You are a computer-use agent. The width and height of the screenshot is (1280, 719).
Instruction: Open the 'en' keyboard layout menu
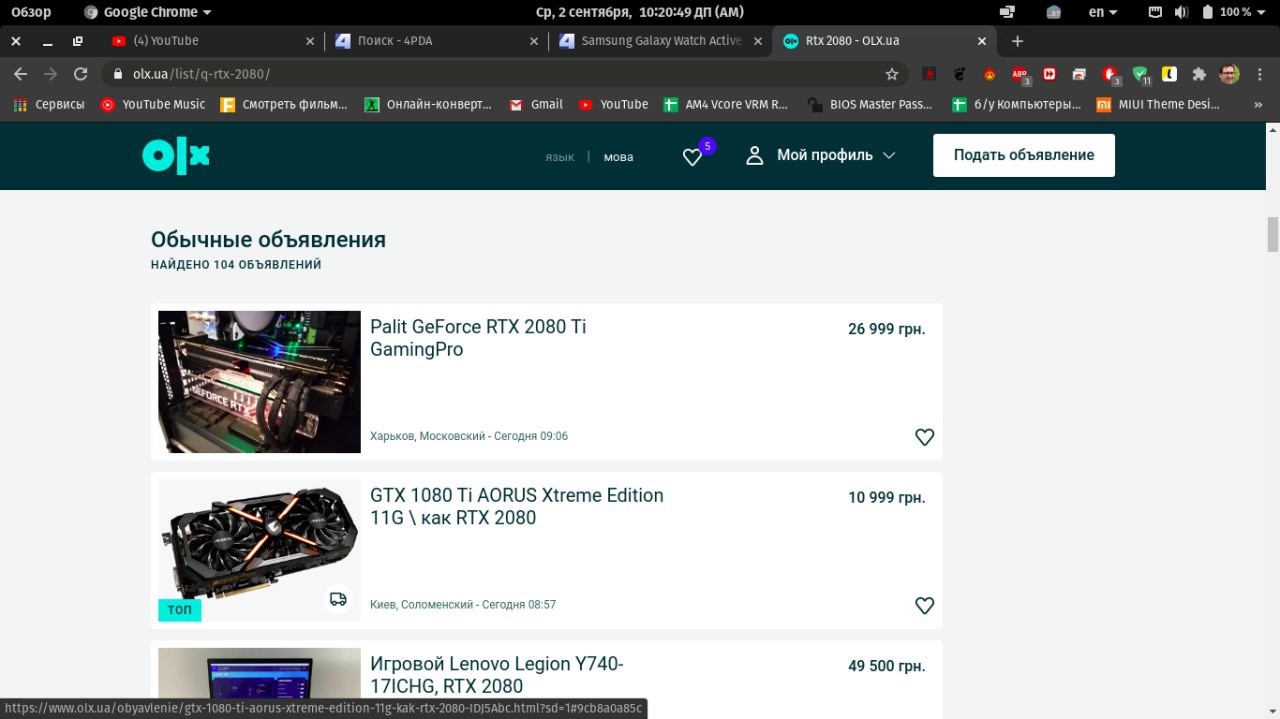pyautogui.click(x=1103, y=12)
